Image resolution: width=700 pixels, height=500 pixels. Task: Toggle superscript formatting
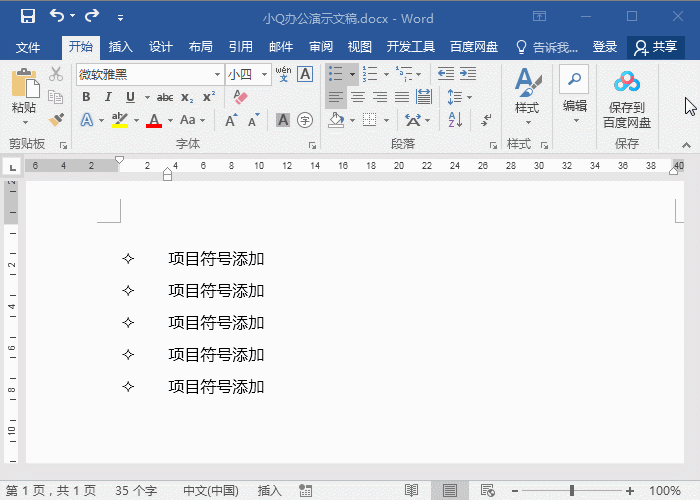tap(209, 97)
